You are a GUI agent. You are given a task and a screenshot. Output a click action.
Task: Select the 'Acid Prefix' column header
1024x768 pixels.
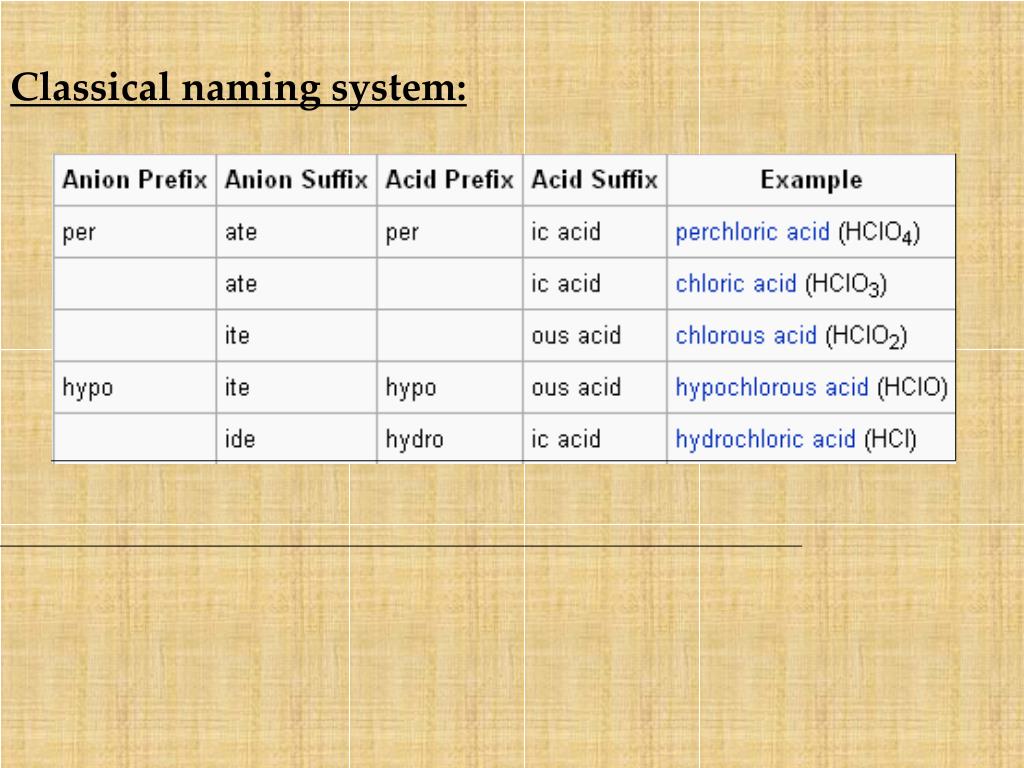[x=449, y=180]
